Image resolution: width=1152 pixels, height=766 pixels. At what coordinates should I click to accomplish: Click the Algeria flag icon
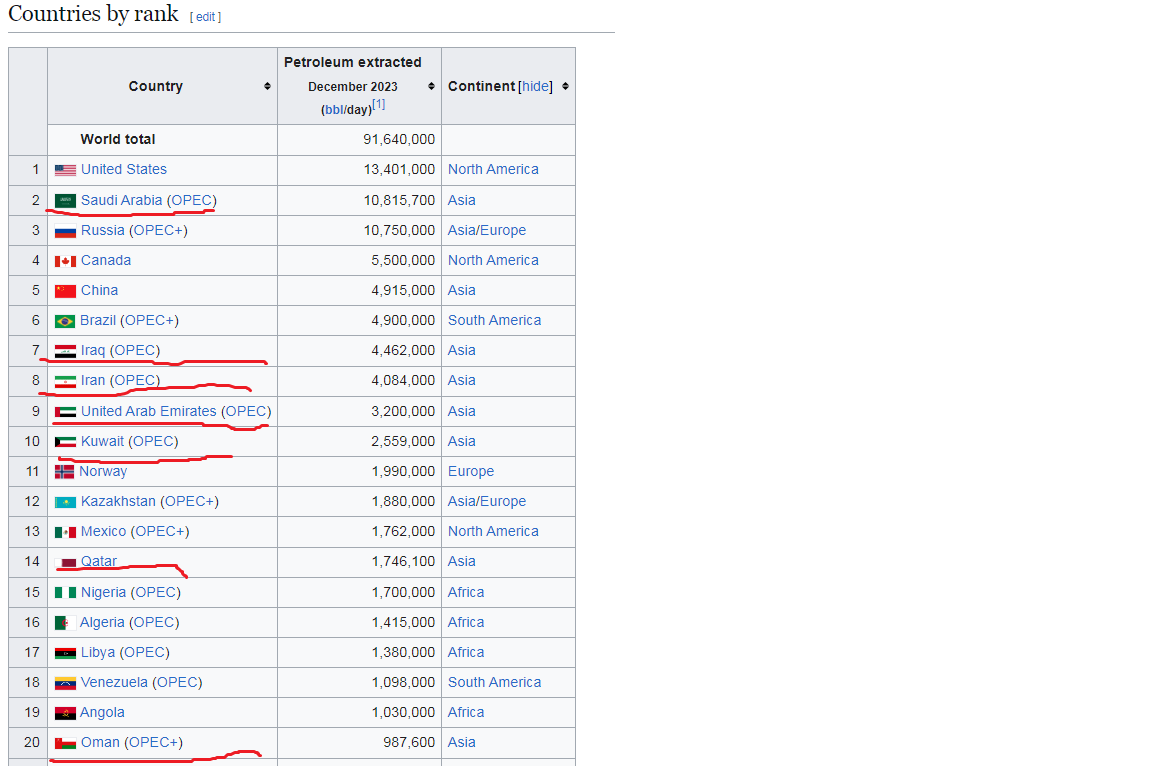tap(65, 623)
